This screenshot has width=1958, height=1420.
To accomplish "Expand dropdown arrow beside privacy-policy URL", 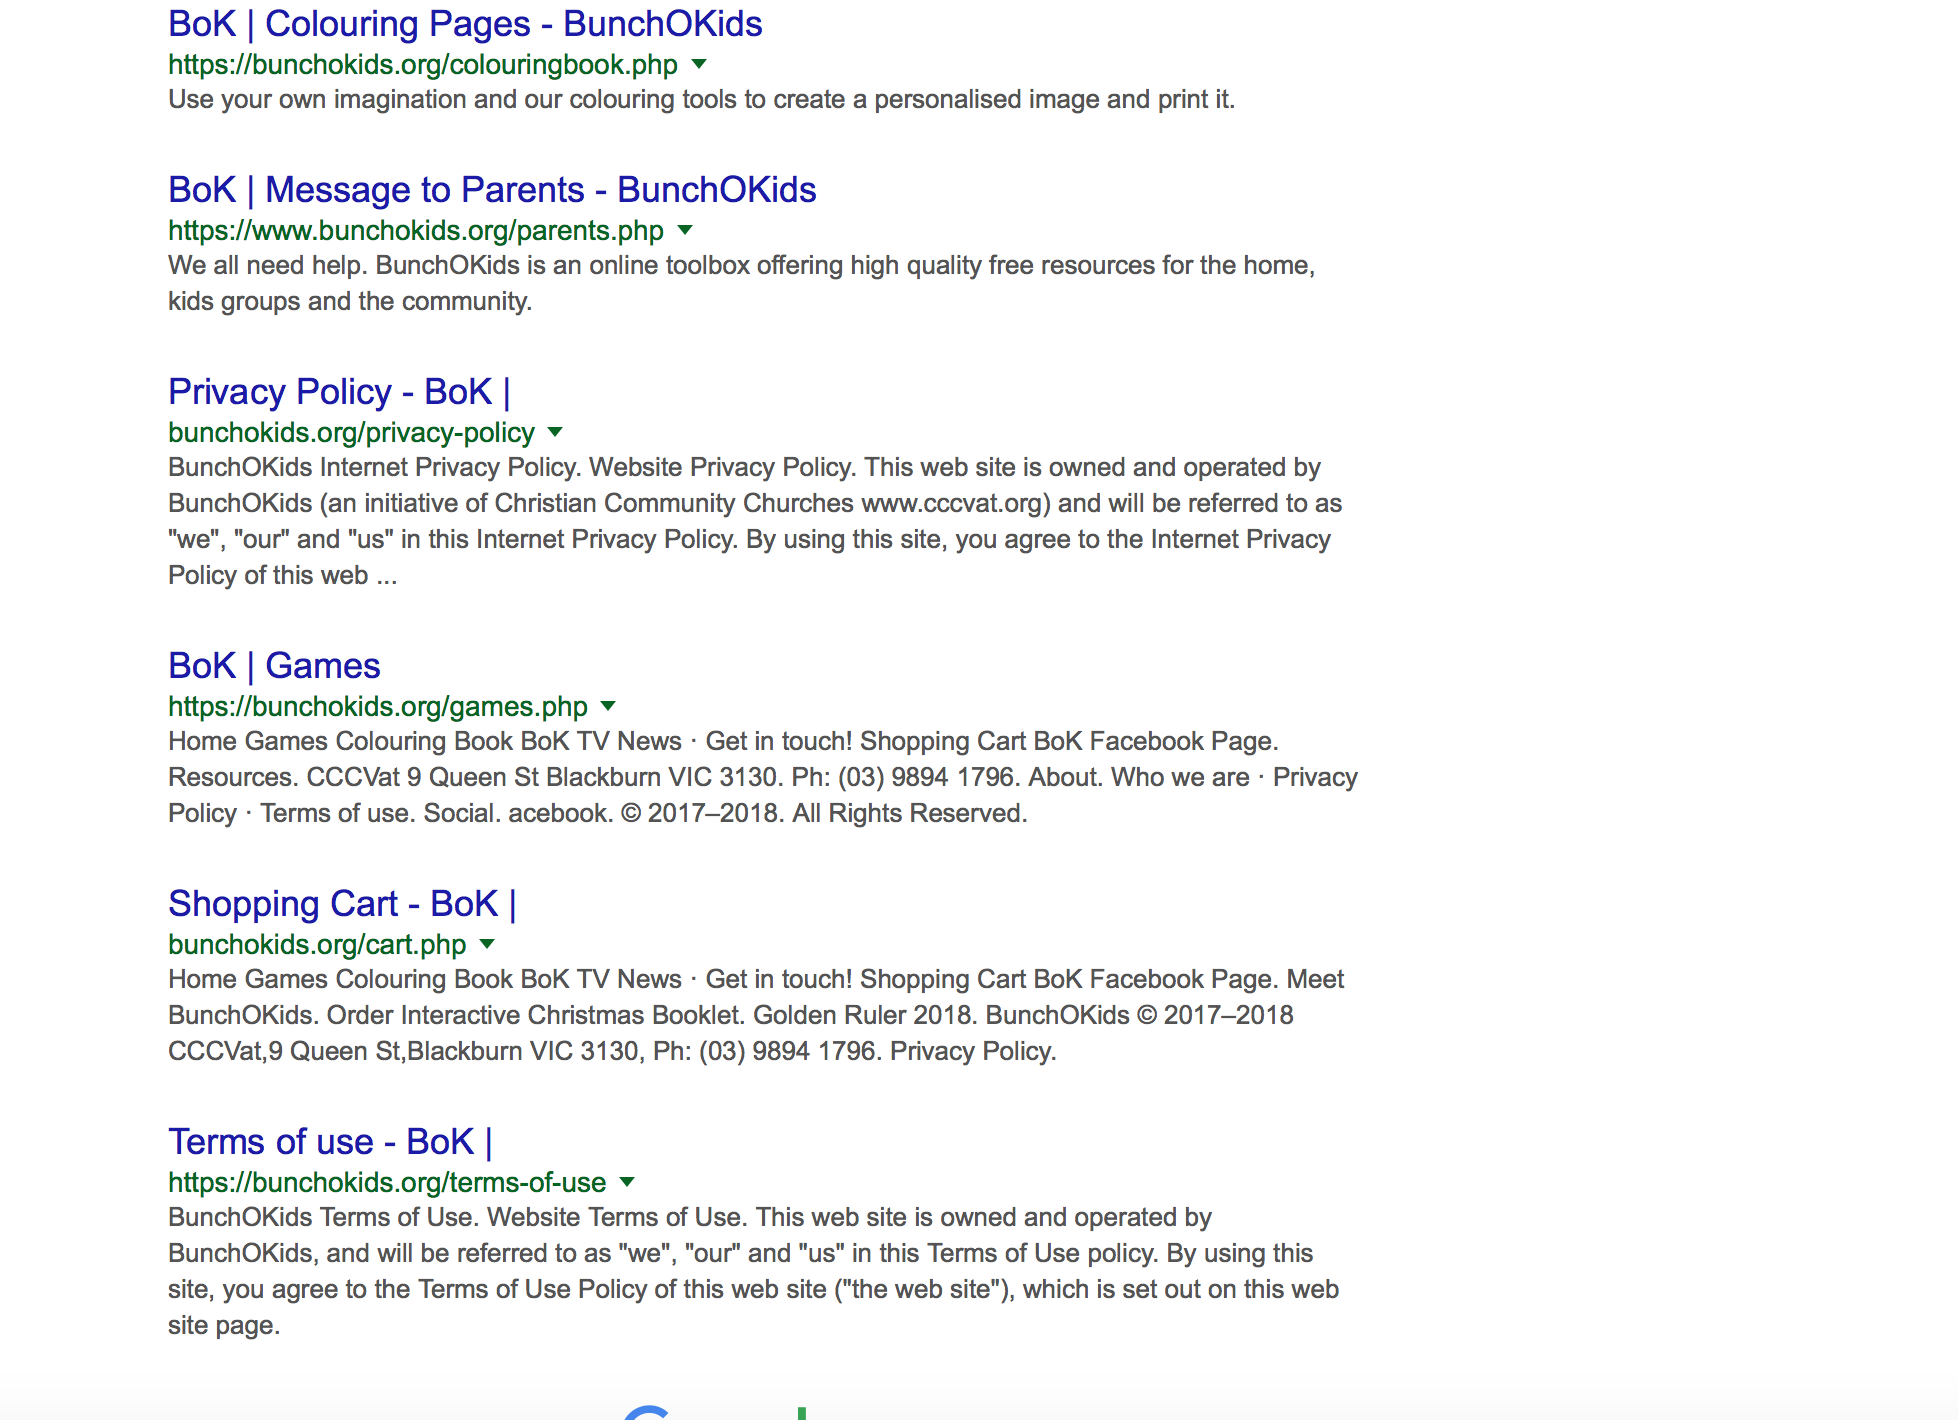I will tap(556, 432).
